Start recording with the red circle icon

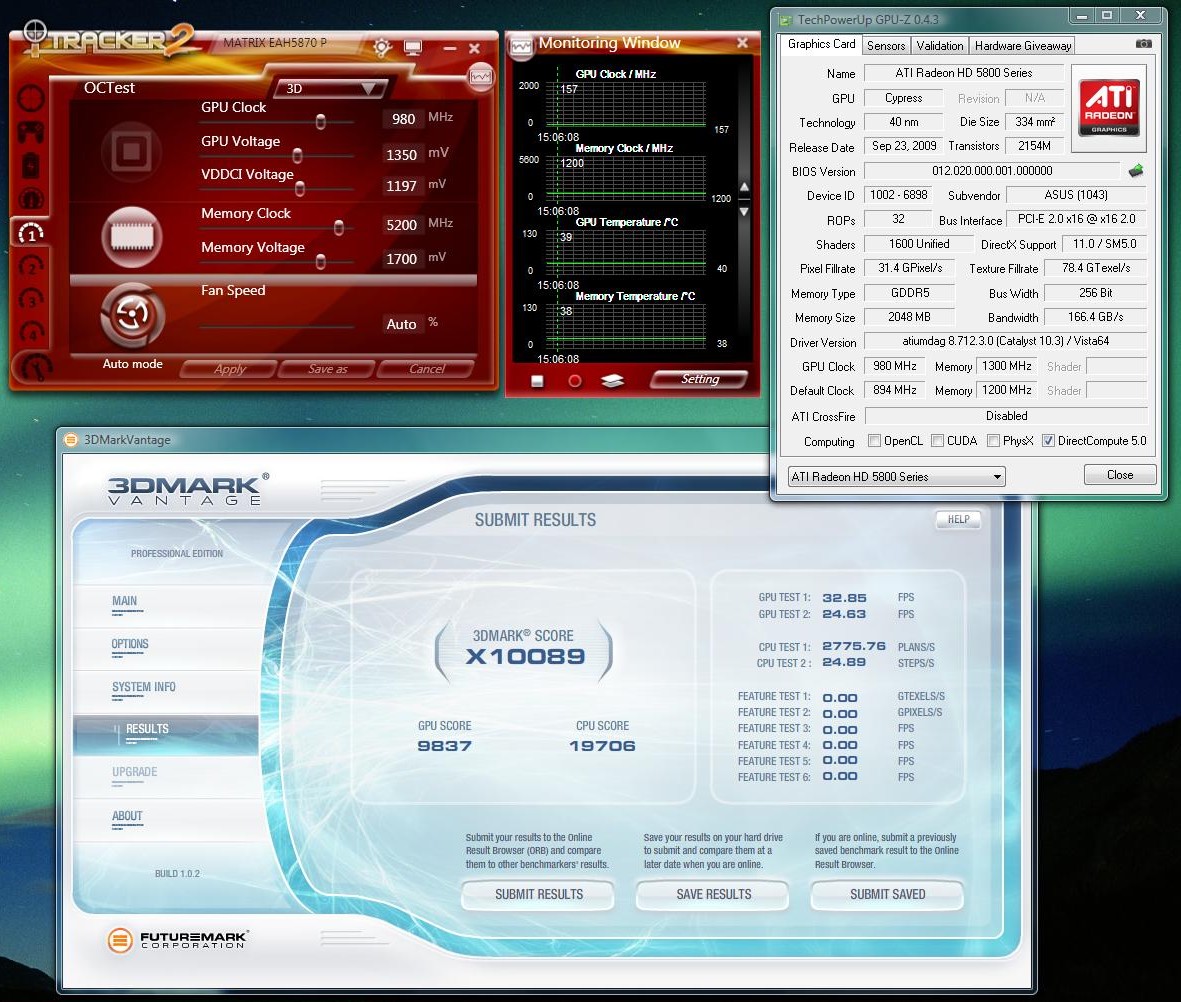pos(575,381)
